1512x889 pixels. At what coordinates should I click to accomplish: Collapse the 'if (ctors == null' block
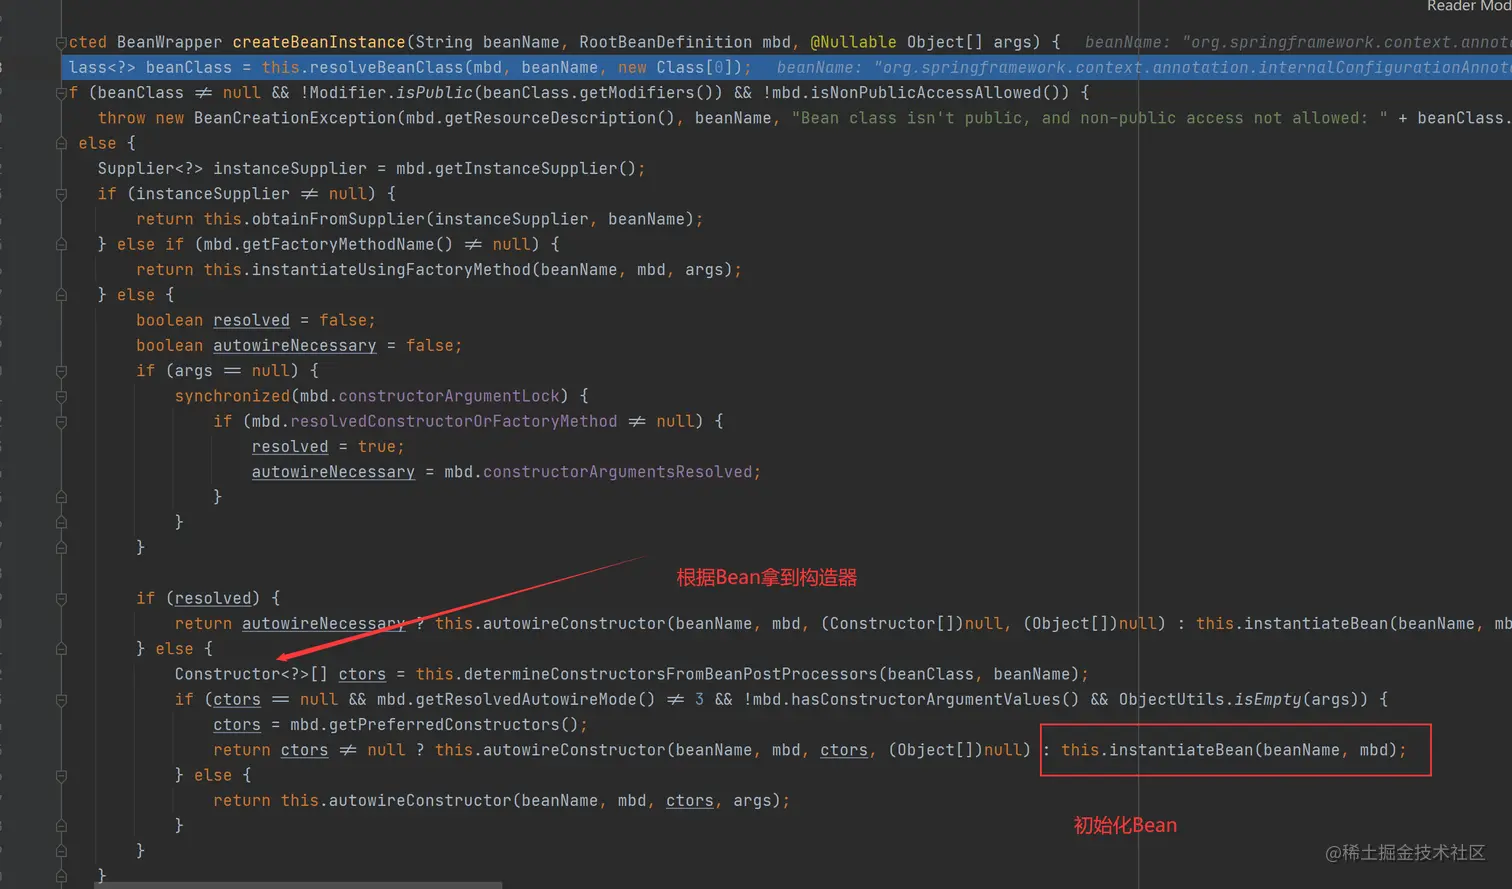61,700
